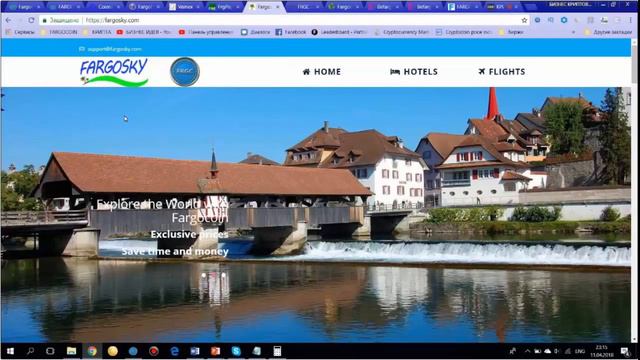Switch to the Vernos browser tab
Viewport: 640px width, 360px height.
tap(184, 7)
